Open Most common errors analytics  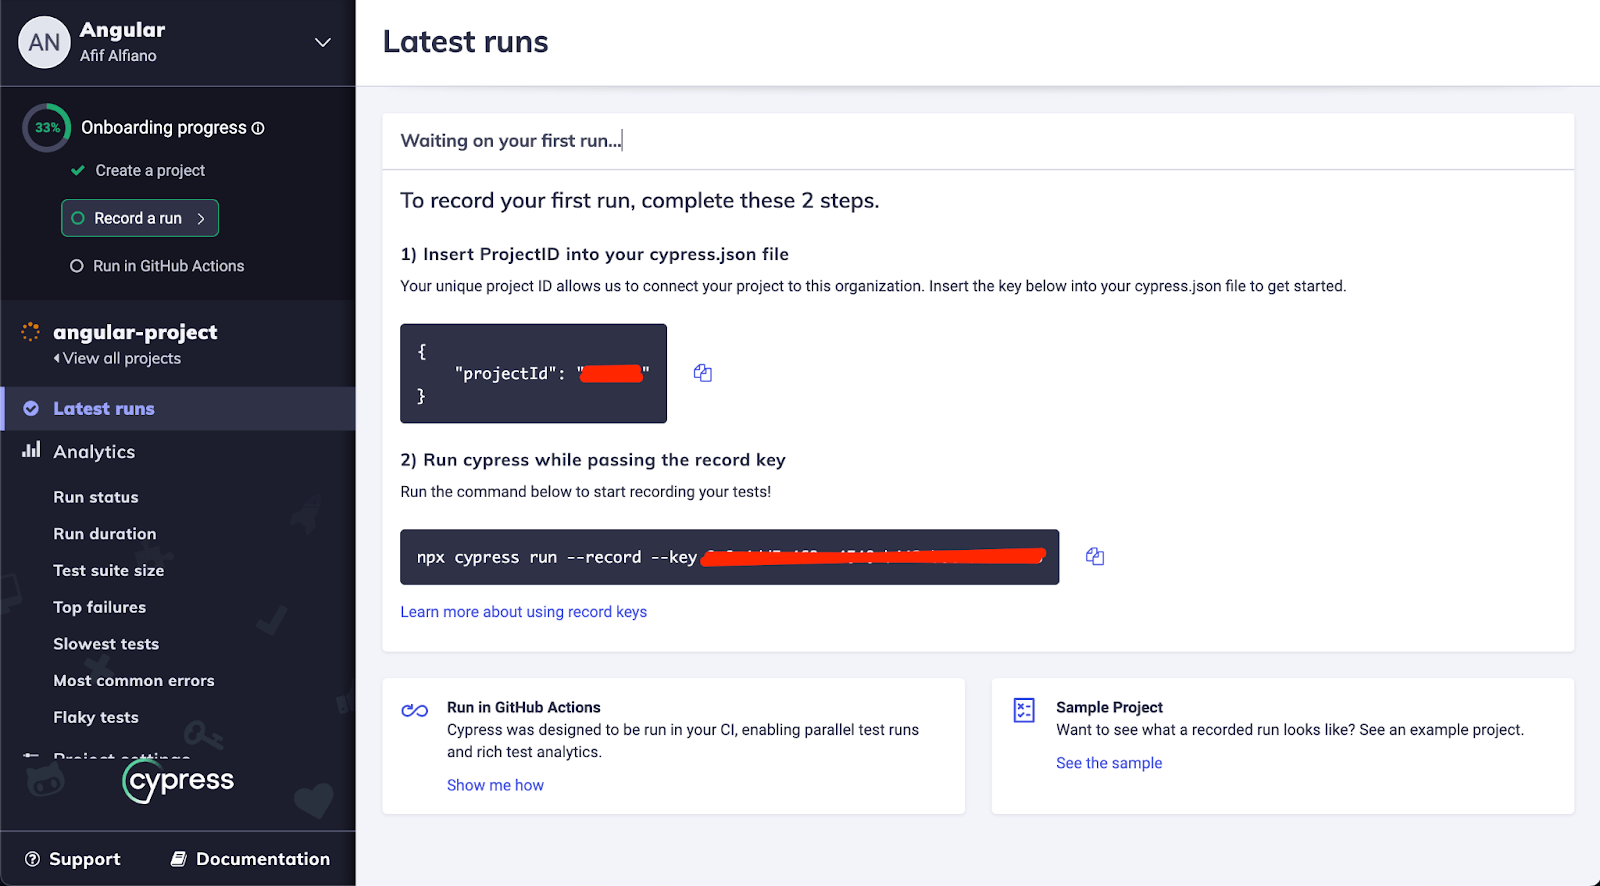pos(134,681)
